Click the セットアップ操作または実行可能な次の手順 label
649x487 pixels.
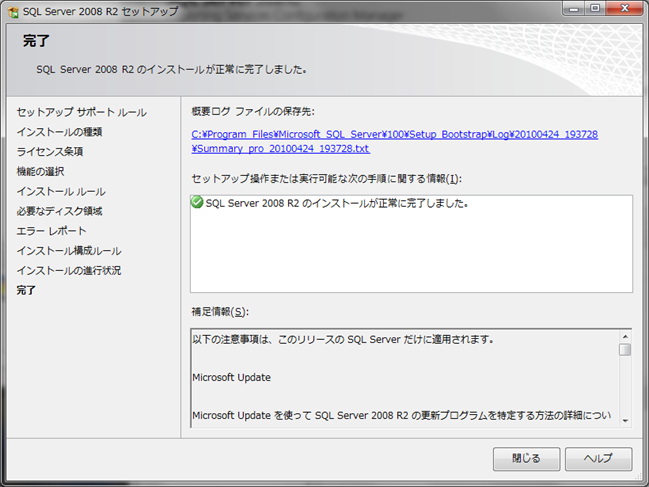point(327,179)
